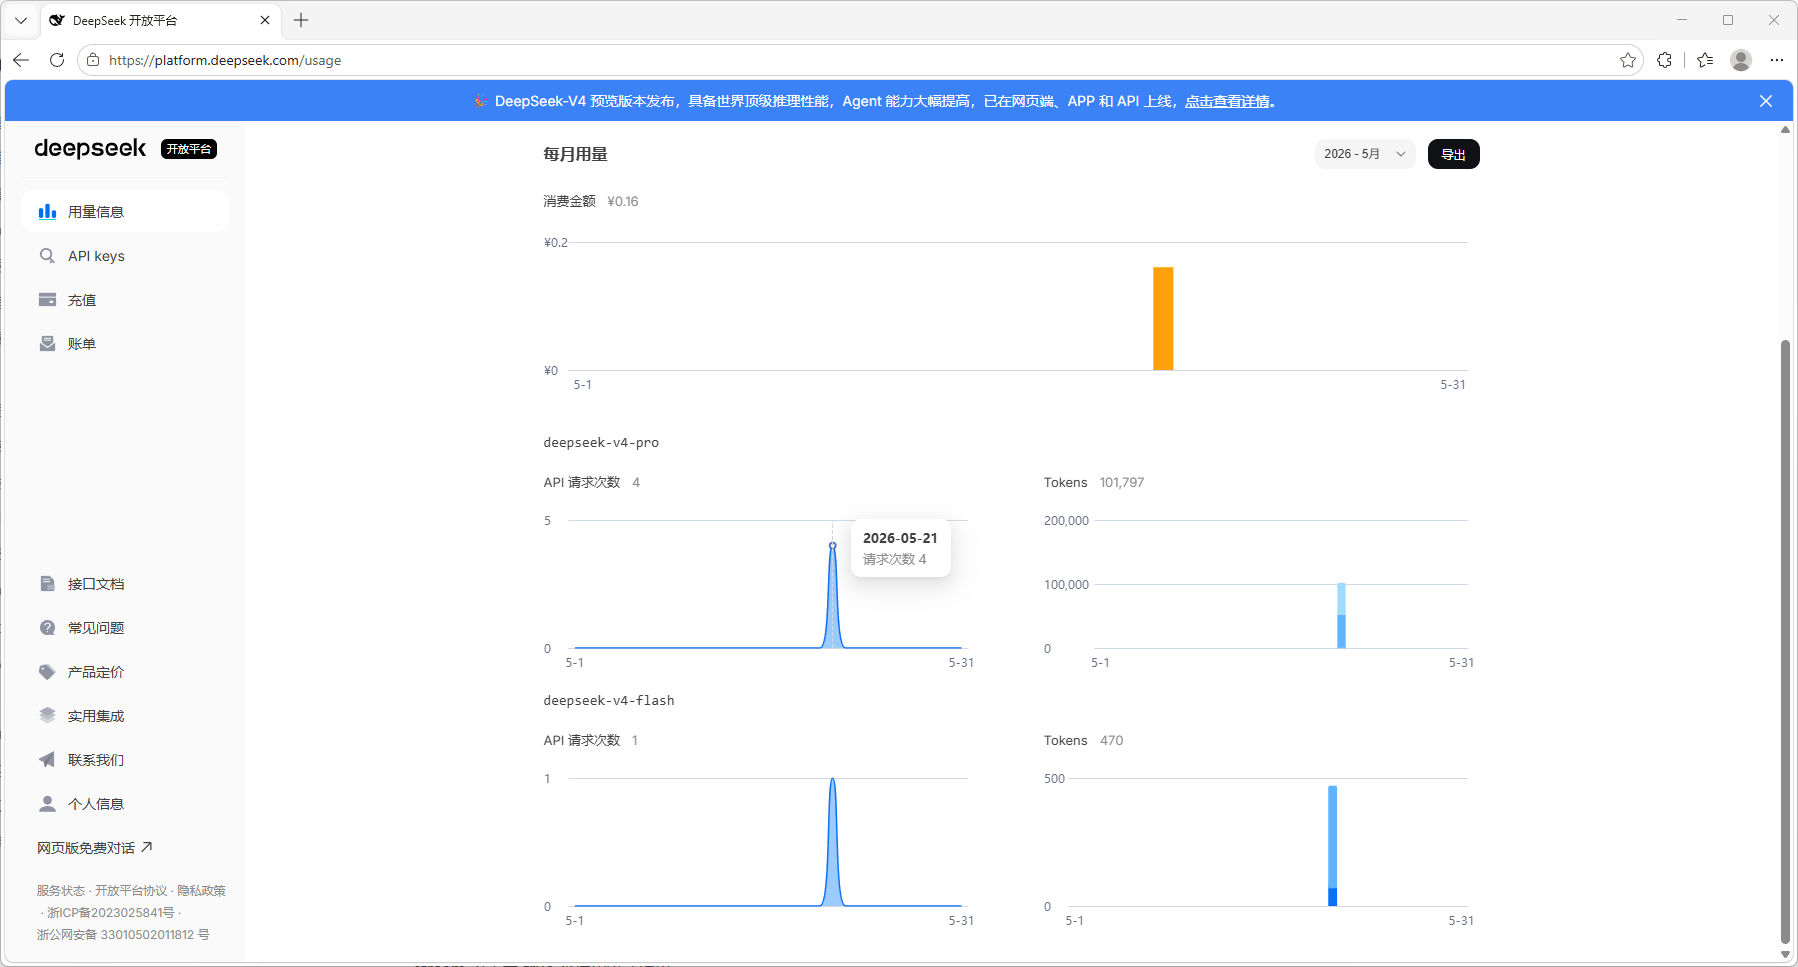Image resolution: width=1798 pixels, height=967 pixels.
Task: Open the 实用集成 integrations entry
Action: coord(125,716)
